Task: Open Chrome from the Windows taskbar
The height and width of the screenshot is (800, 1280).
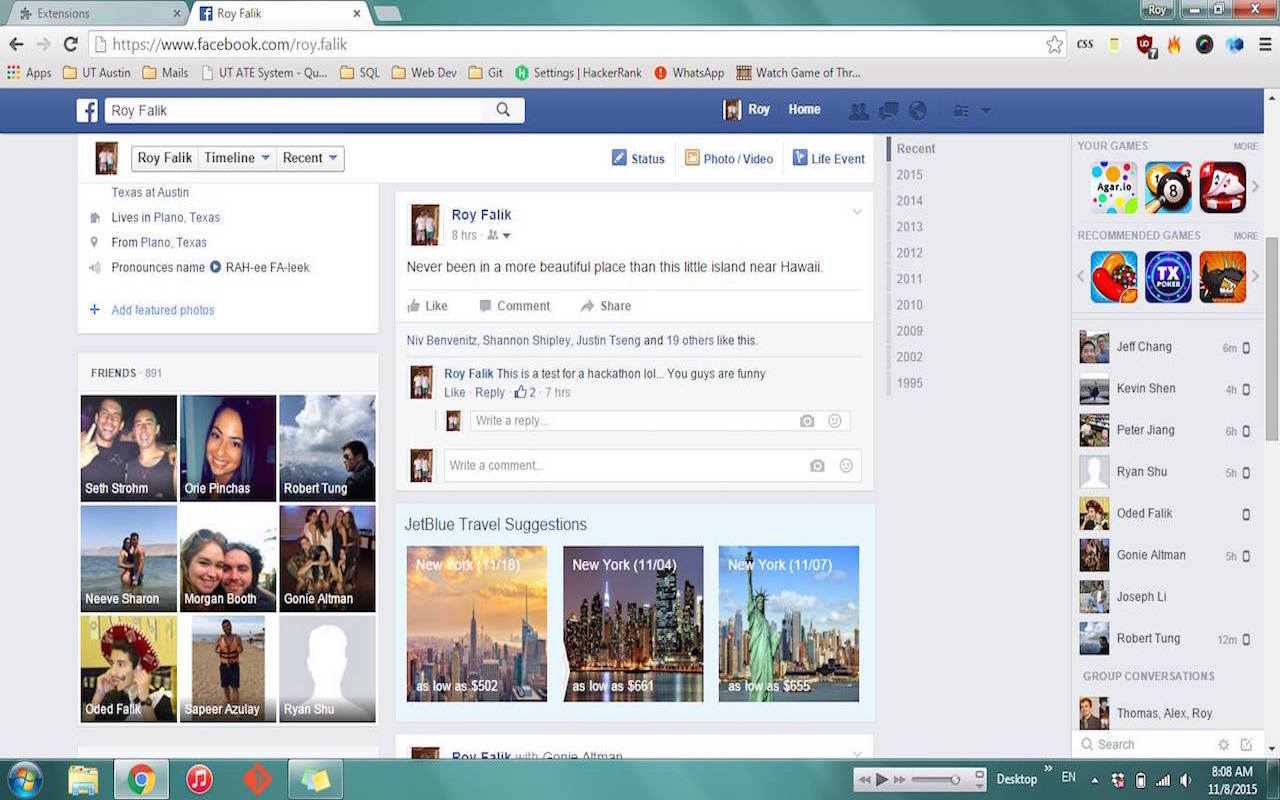Action: [x=141, y=779]
